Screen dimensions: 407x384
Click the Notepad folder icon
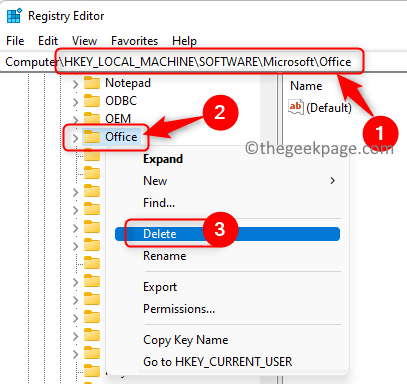click(92, 83)
